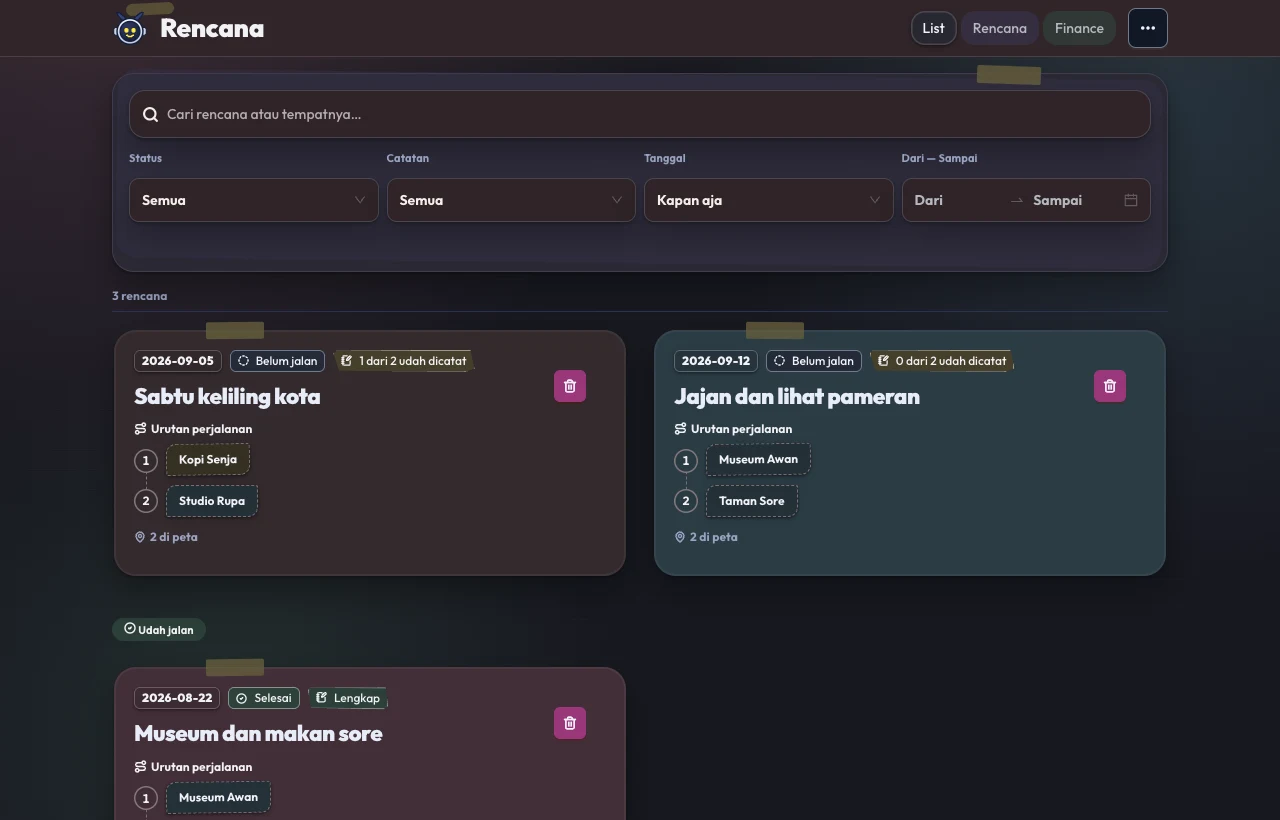Click the 2026-09-05 date badge
1280x820 pixels.
click(178, 361)
